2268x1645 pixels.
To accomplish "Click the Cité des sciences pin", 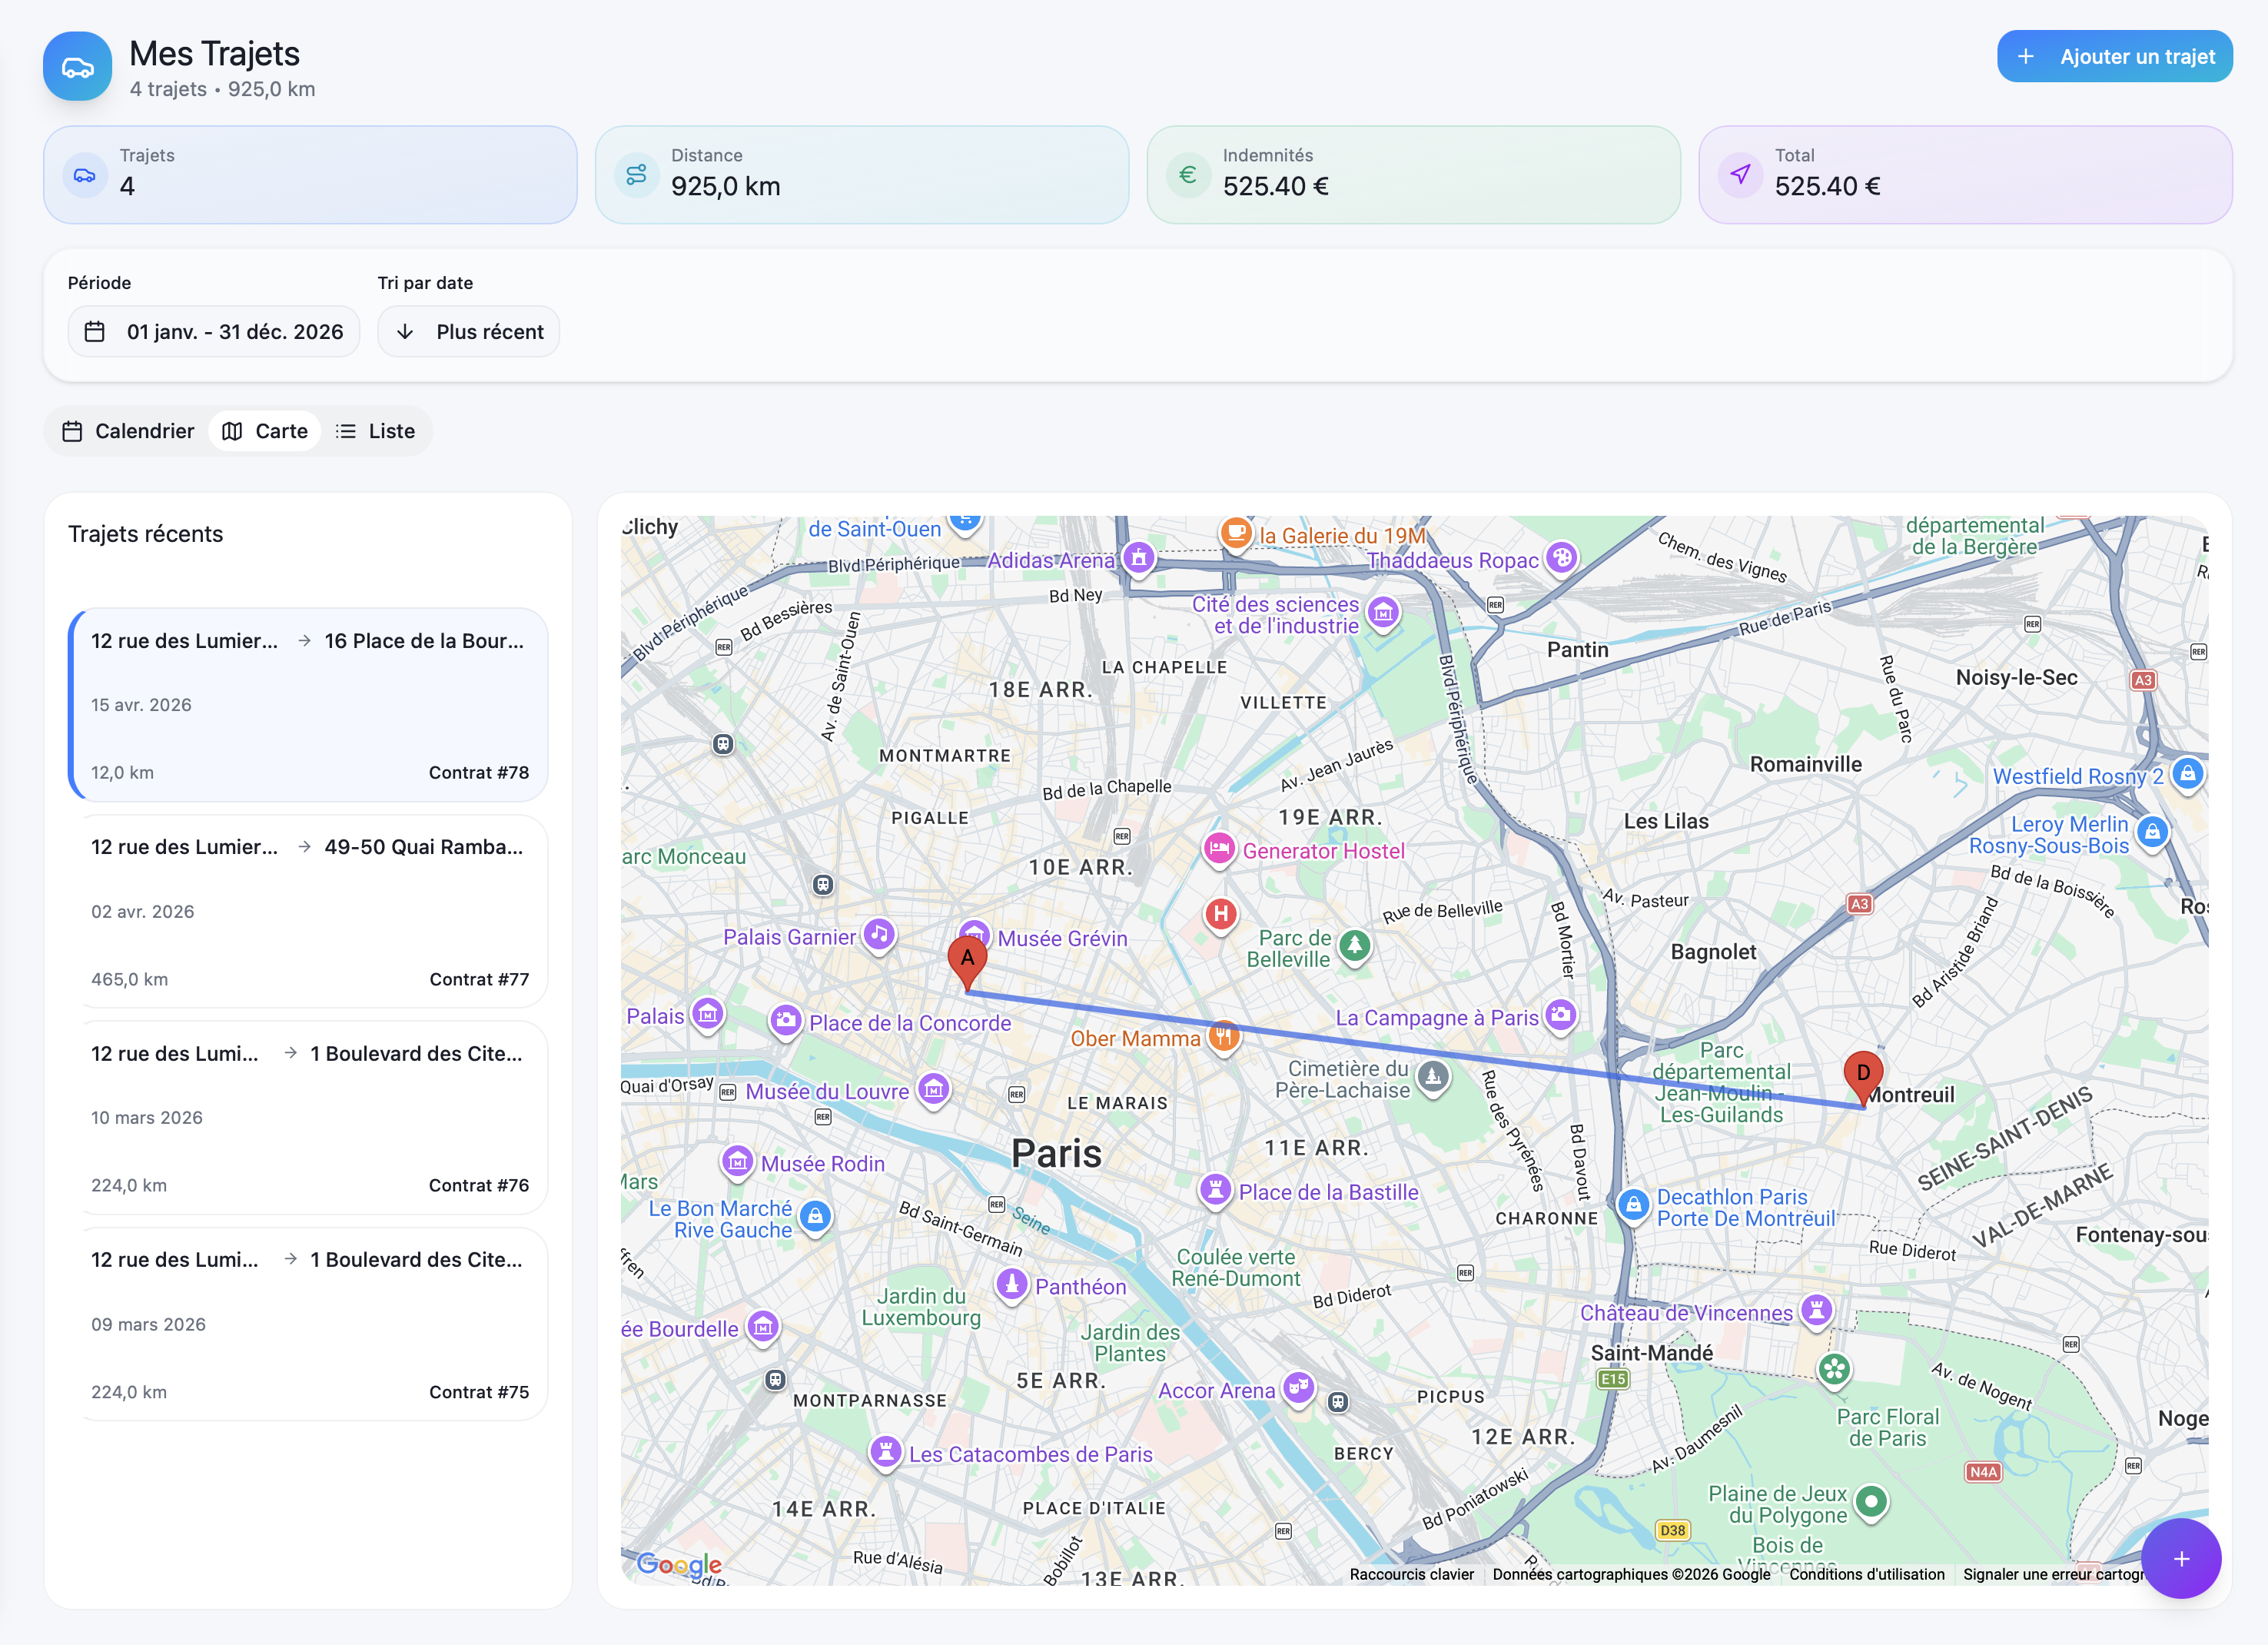I will (x=1383, y=613).
